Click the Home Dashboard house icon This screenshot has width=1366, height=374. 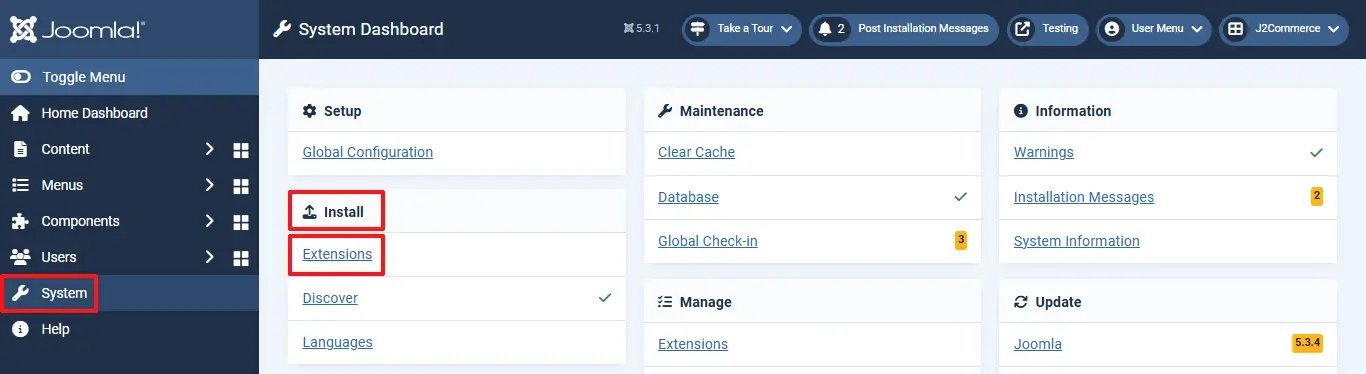pos(20,113)
